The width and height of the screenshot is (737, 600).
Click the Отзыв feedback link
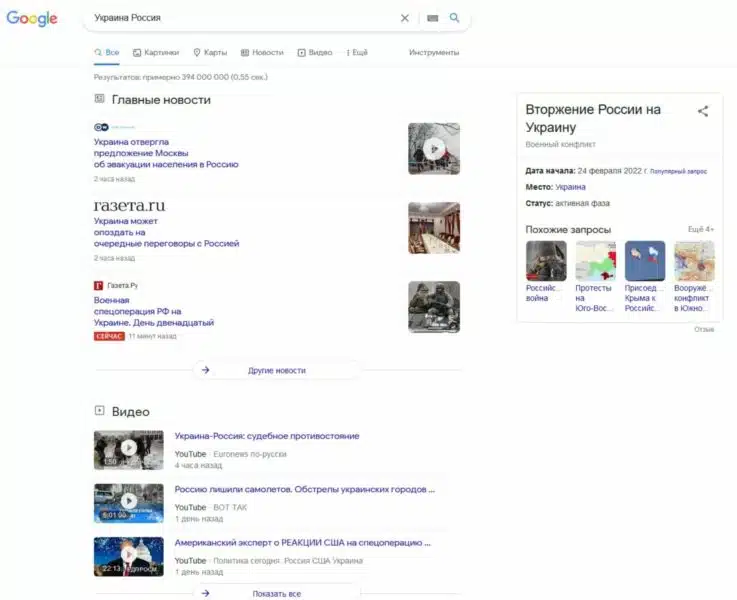[x=704, y=329]
